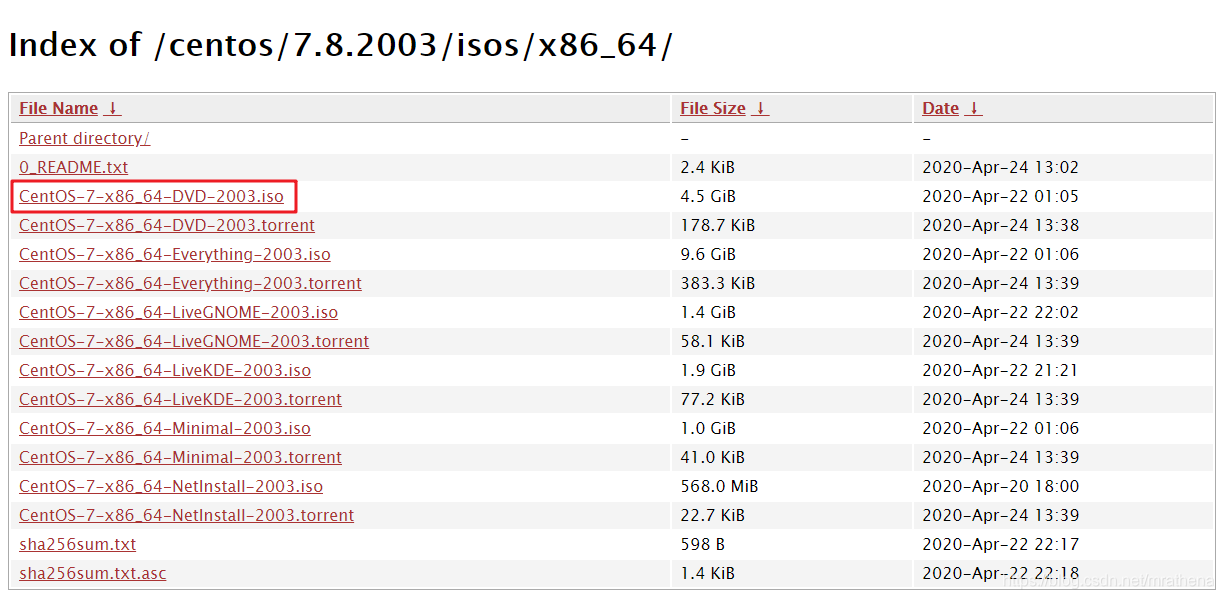Click the 568.0 MiB size value

pyautogui.click(x=719, y=486)
